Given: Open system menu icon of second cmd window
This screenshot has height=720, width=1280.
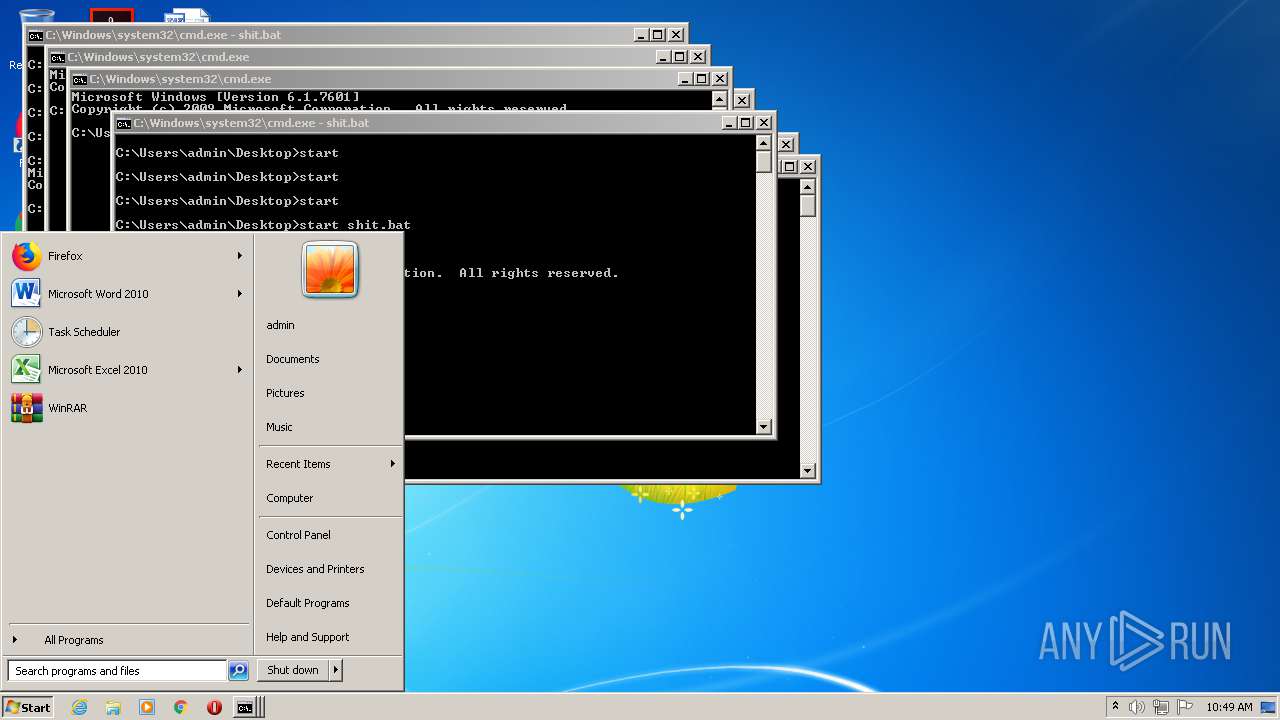Looking at the screenshot, I should [58, 57].
